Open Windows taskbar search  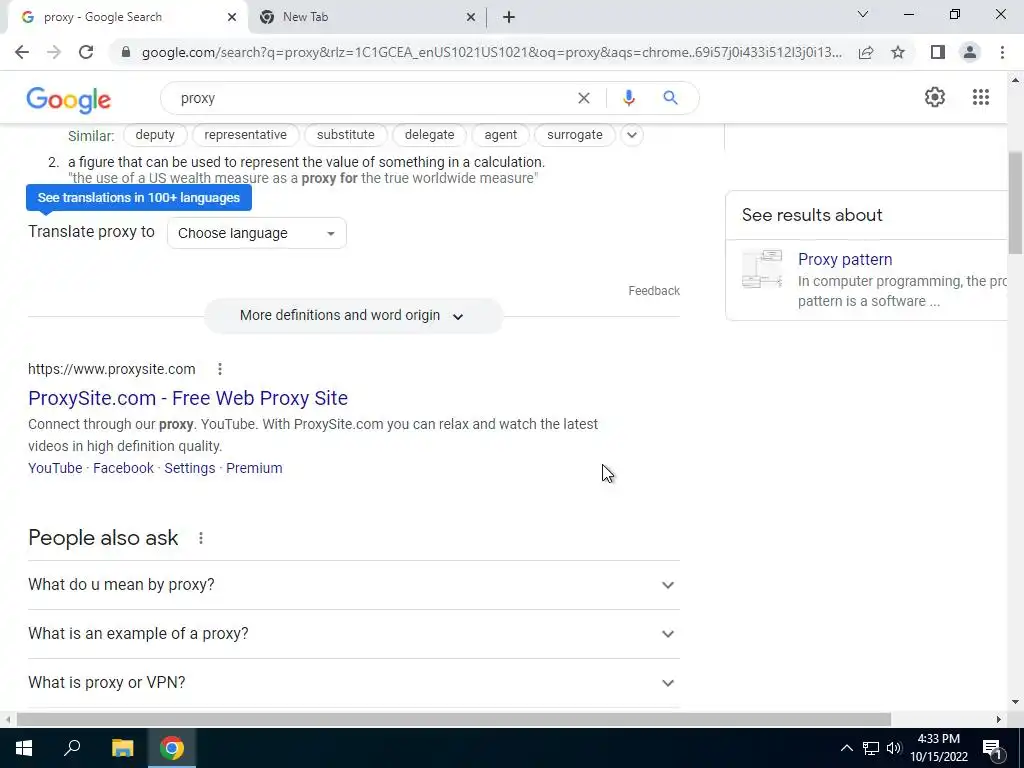(72, 748)
